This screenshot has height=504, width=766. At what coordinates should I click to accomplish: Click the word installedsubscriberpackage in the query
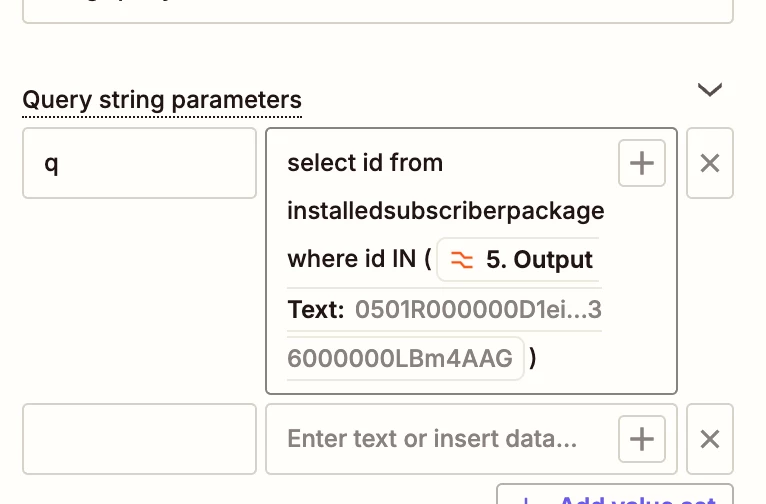446,211
